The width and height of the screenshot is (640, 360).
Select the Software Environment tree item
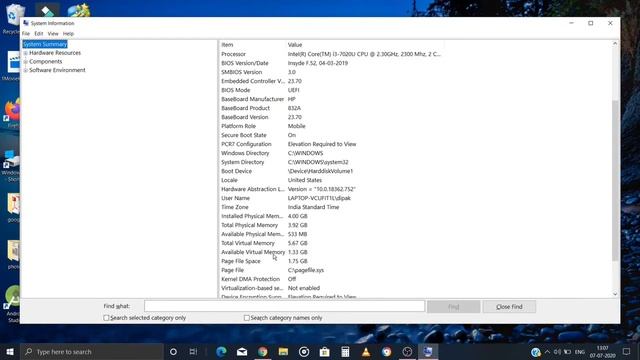pos(57,70)
